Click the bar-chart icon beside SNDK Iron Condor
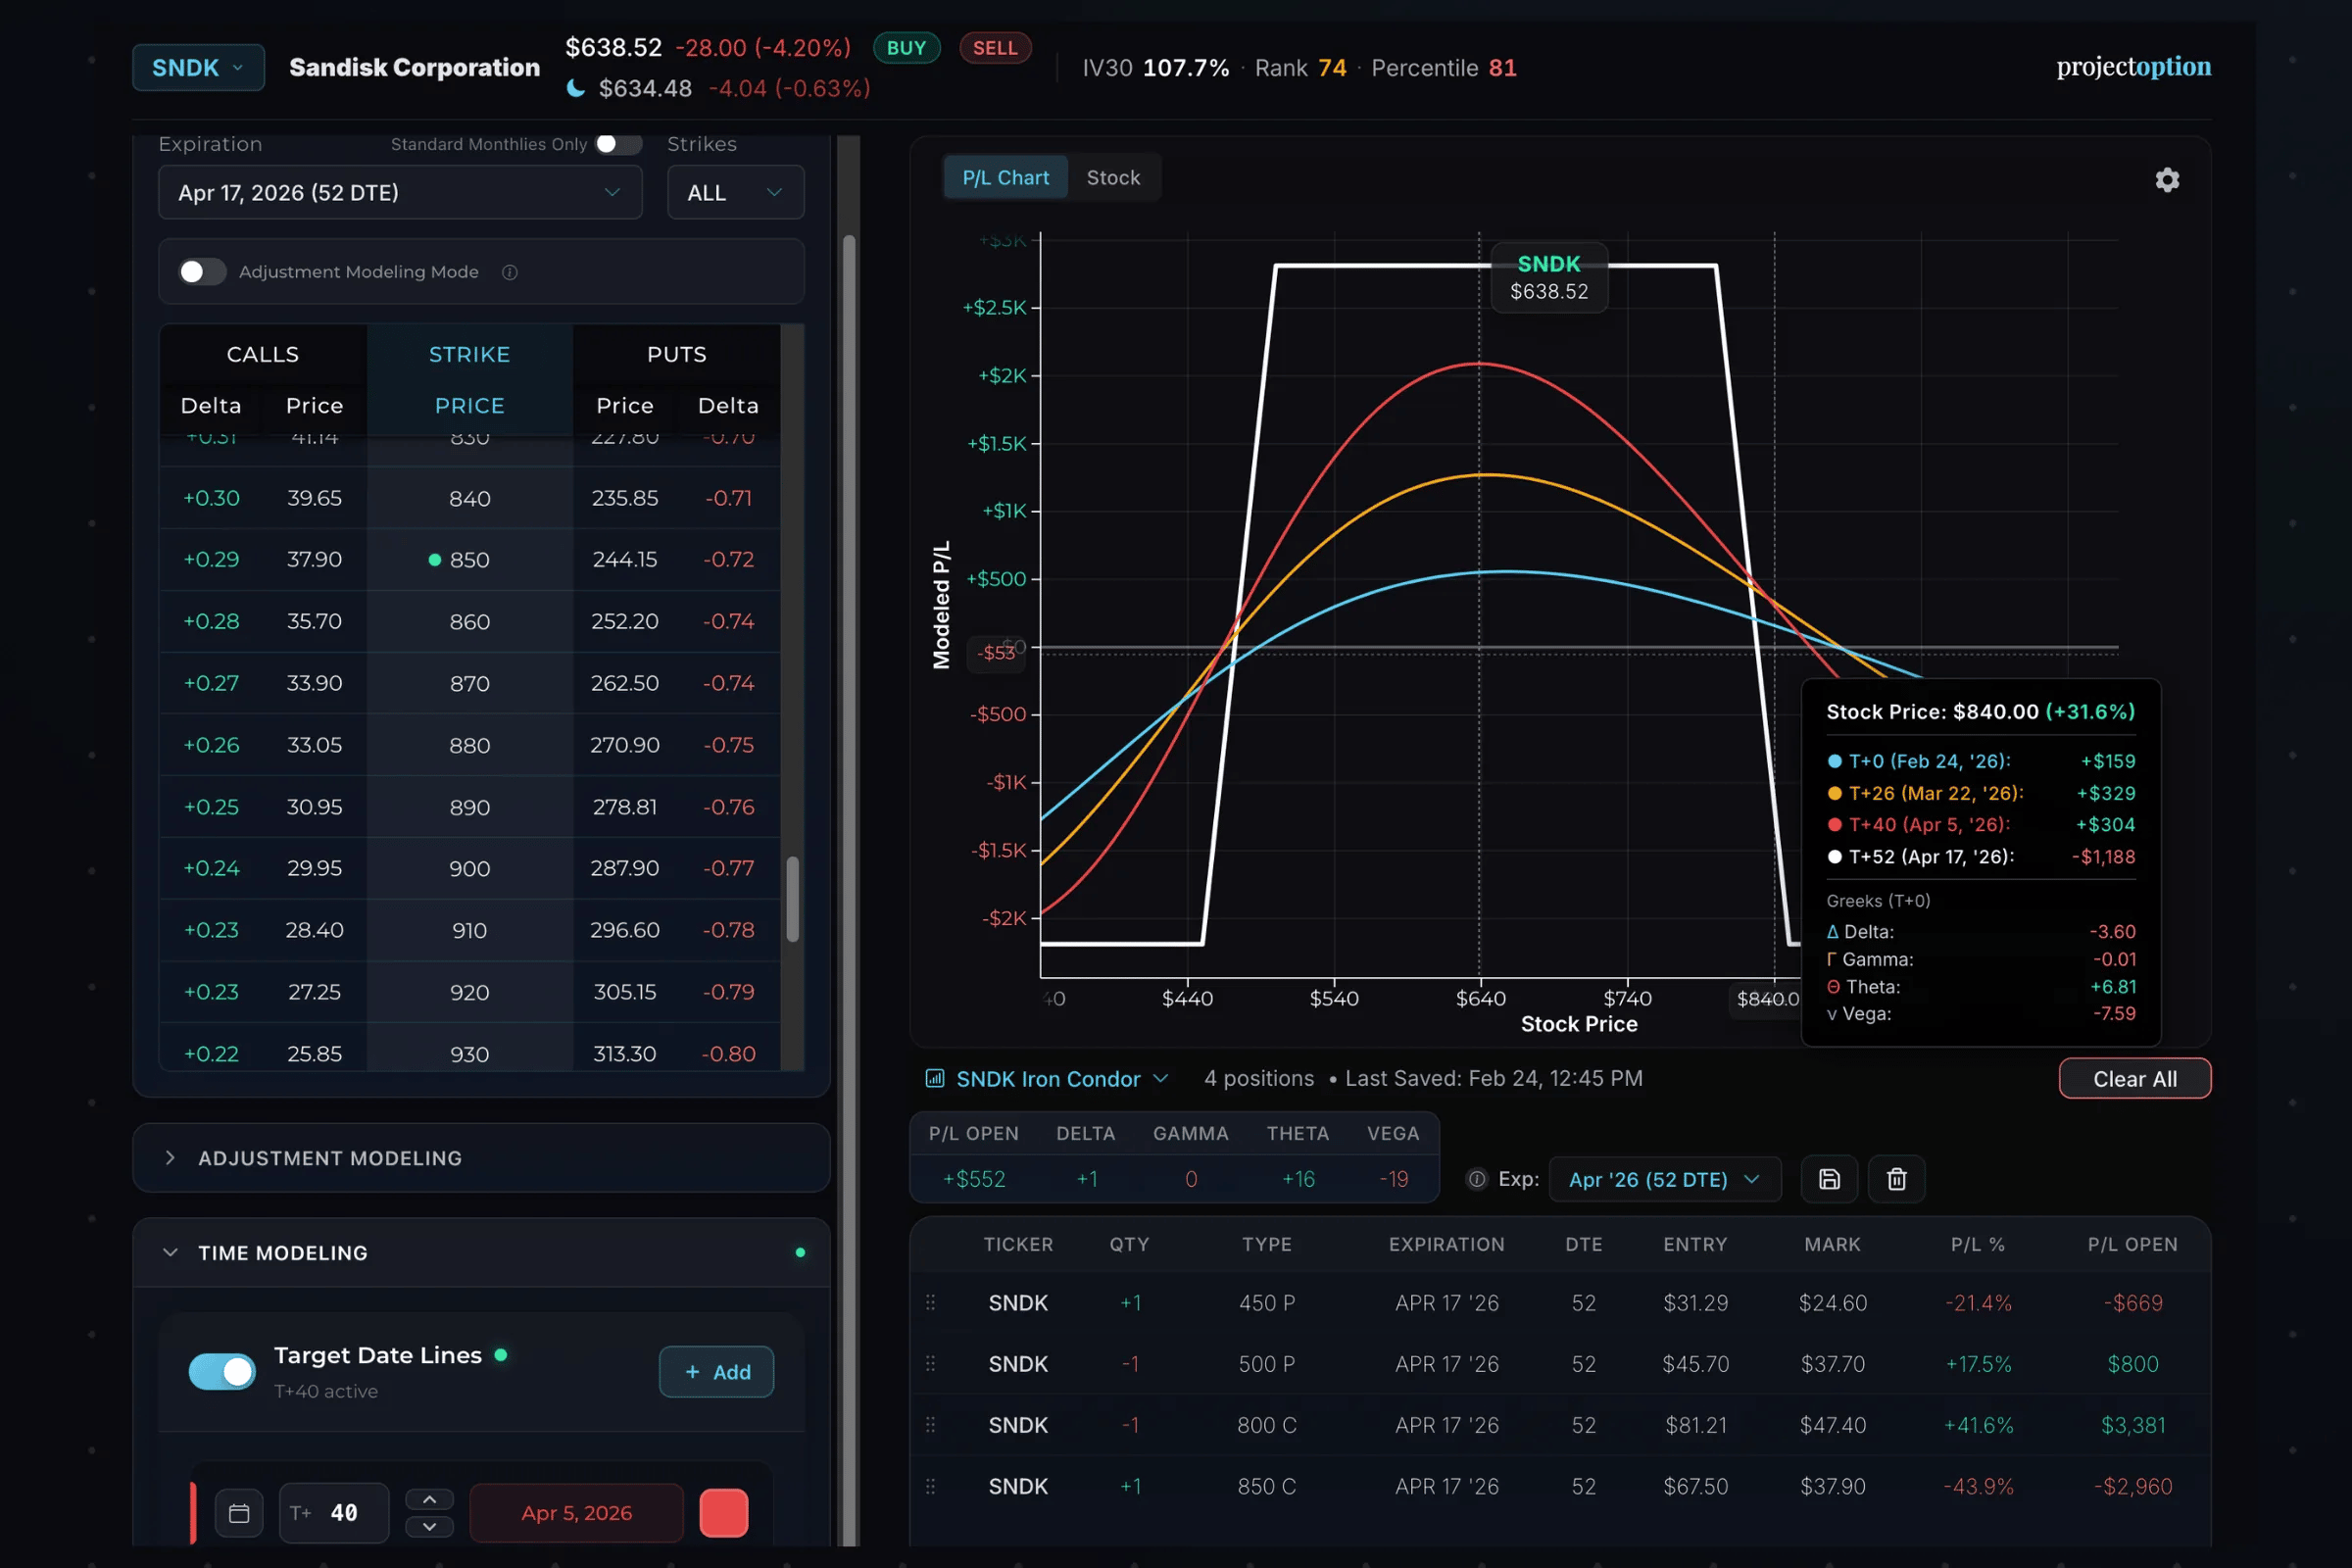This screenshot has height=1568, width=2352. pos(934,1078)
